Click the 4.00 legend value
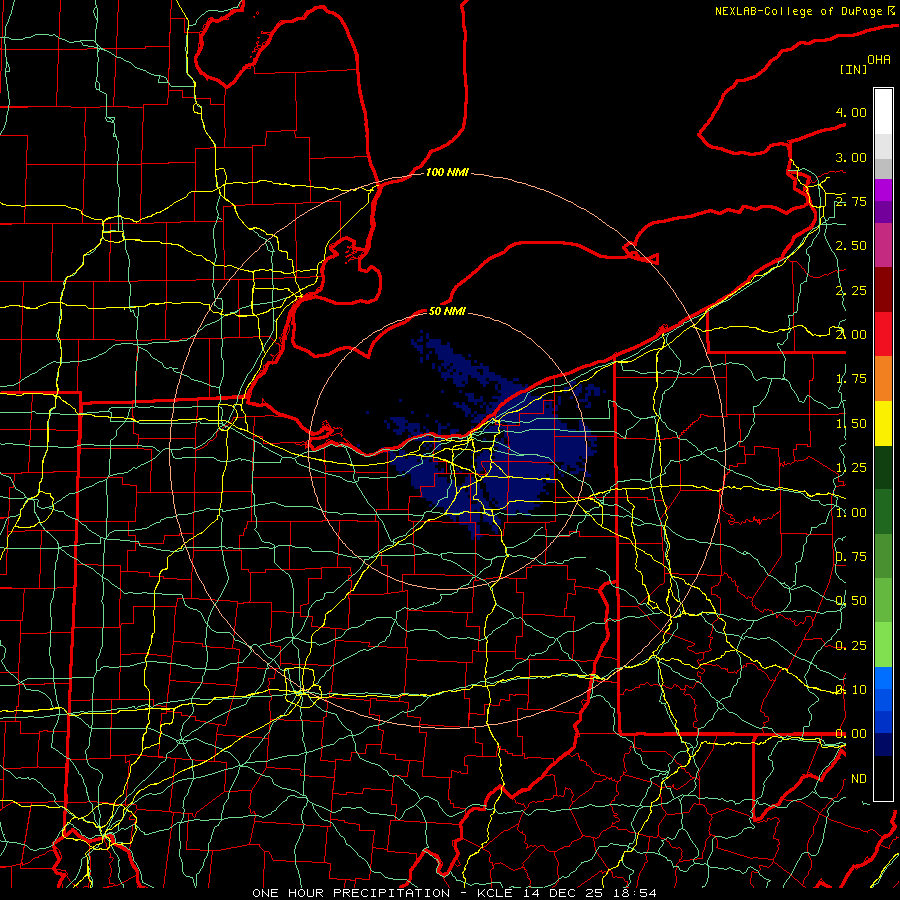Image resolution: width=900 pixels, height=900 pixels. (851, 112)
